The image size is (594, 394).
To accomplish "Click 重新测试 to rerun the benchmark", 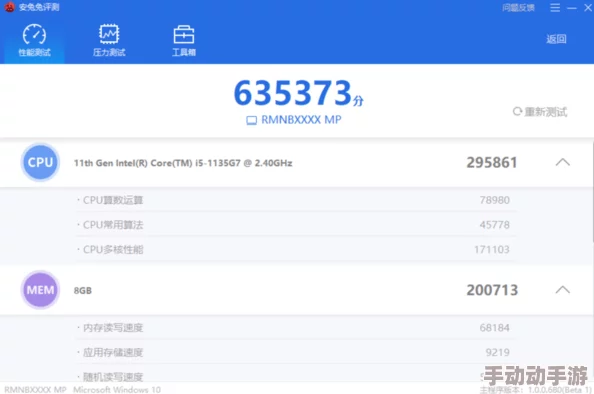I will coord(540,112).
